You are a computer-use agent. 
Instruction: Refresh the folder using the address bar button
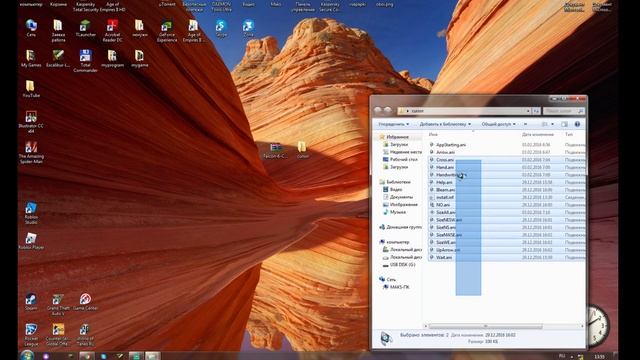click(x=536, y=111)
